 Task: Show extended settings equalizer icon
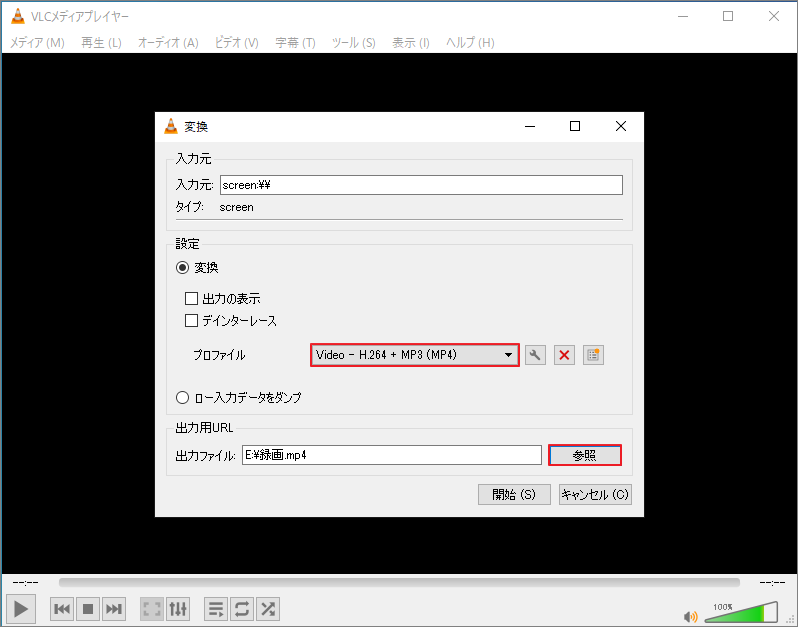178,609
